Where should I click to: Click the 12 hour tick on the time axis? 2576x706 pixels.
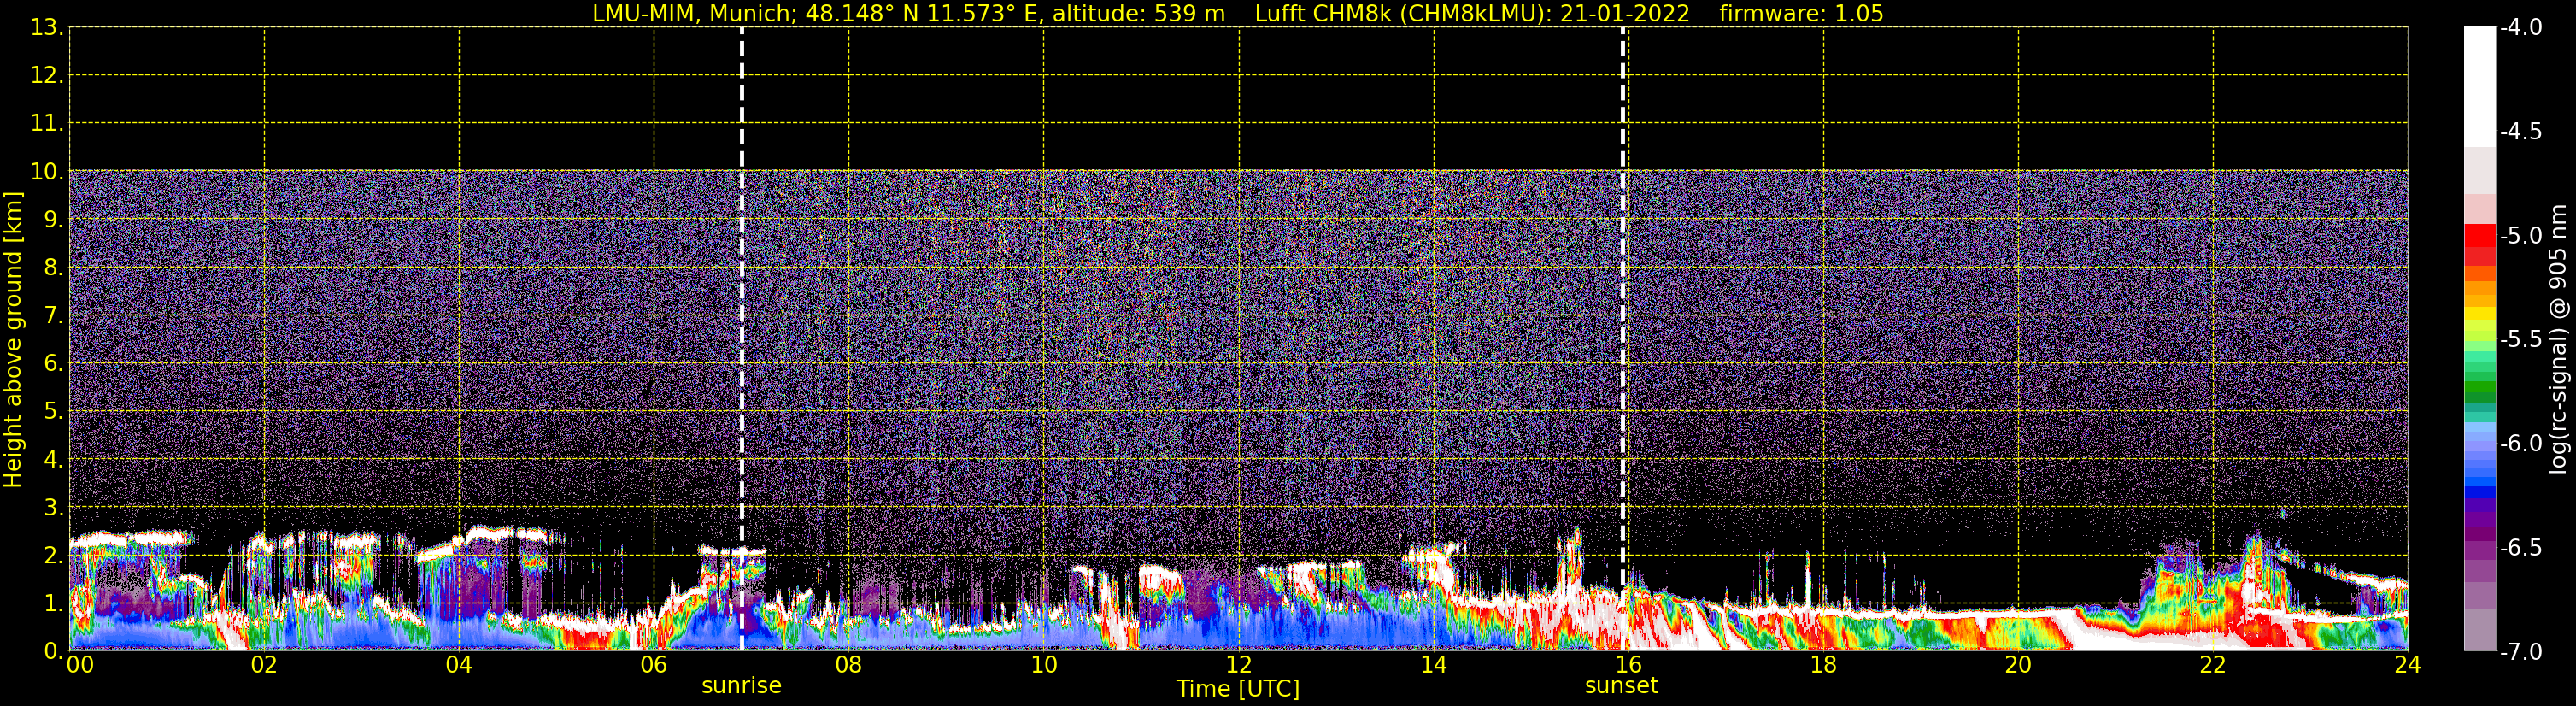(x=1238, y=665)
